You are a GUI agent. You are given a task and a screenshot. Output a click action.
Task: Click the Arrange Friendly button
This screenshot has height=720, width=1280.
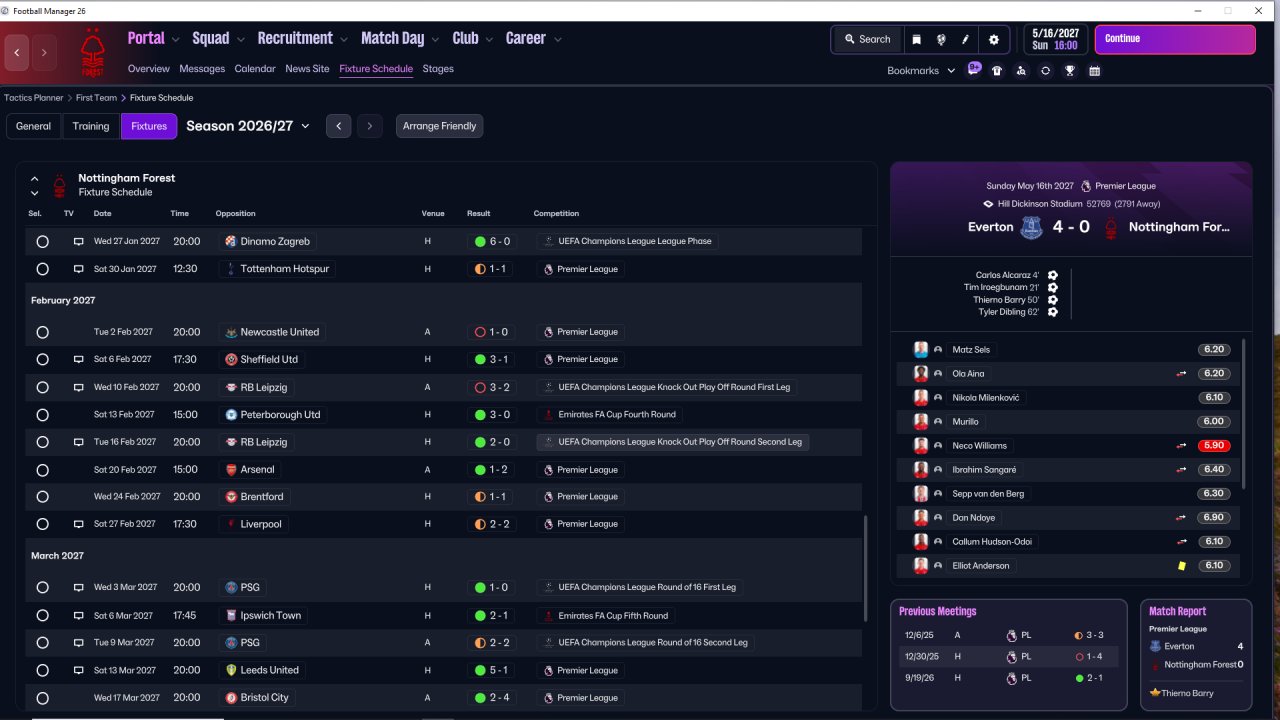click(x=440, y=126)
